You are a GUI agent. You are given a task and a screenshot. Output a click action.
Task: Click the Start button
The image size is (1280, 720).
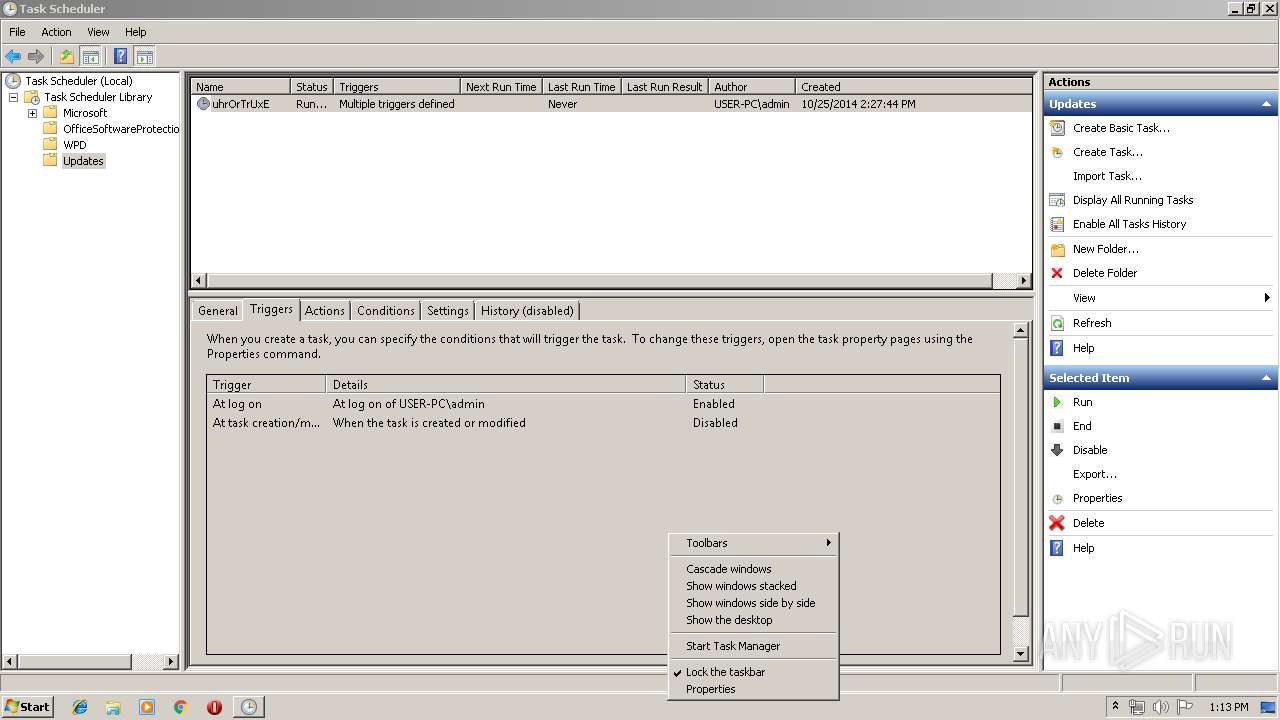[x=27, y=707]
